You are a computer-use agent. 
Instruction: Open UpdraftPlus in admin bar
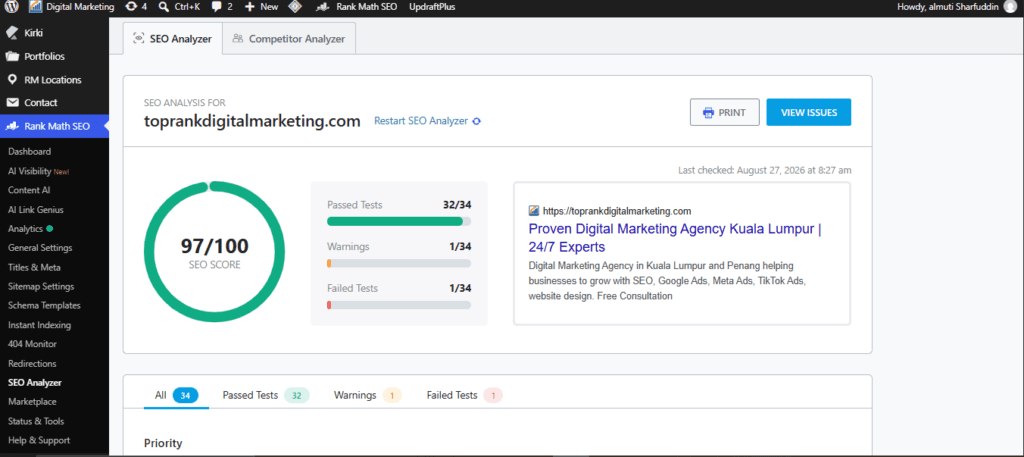point(432,7)
